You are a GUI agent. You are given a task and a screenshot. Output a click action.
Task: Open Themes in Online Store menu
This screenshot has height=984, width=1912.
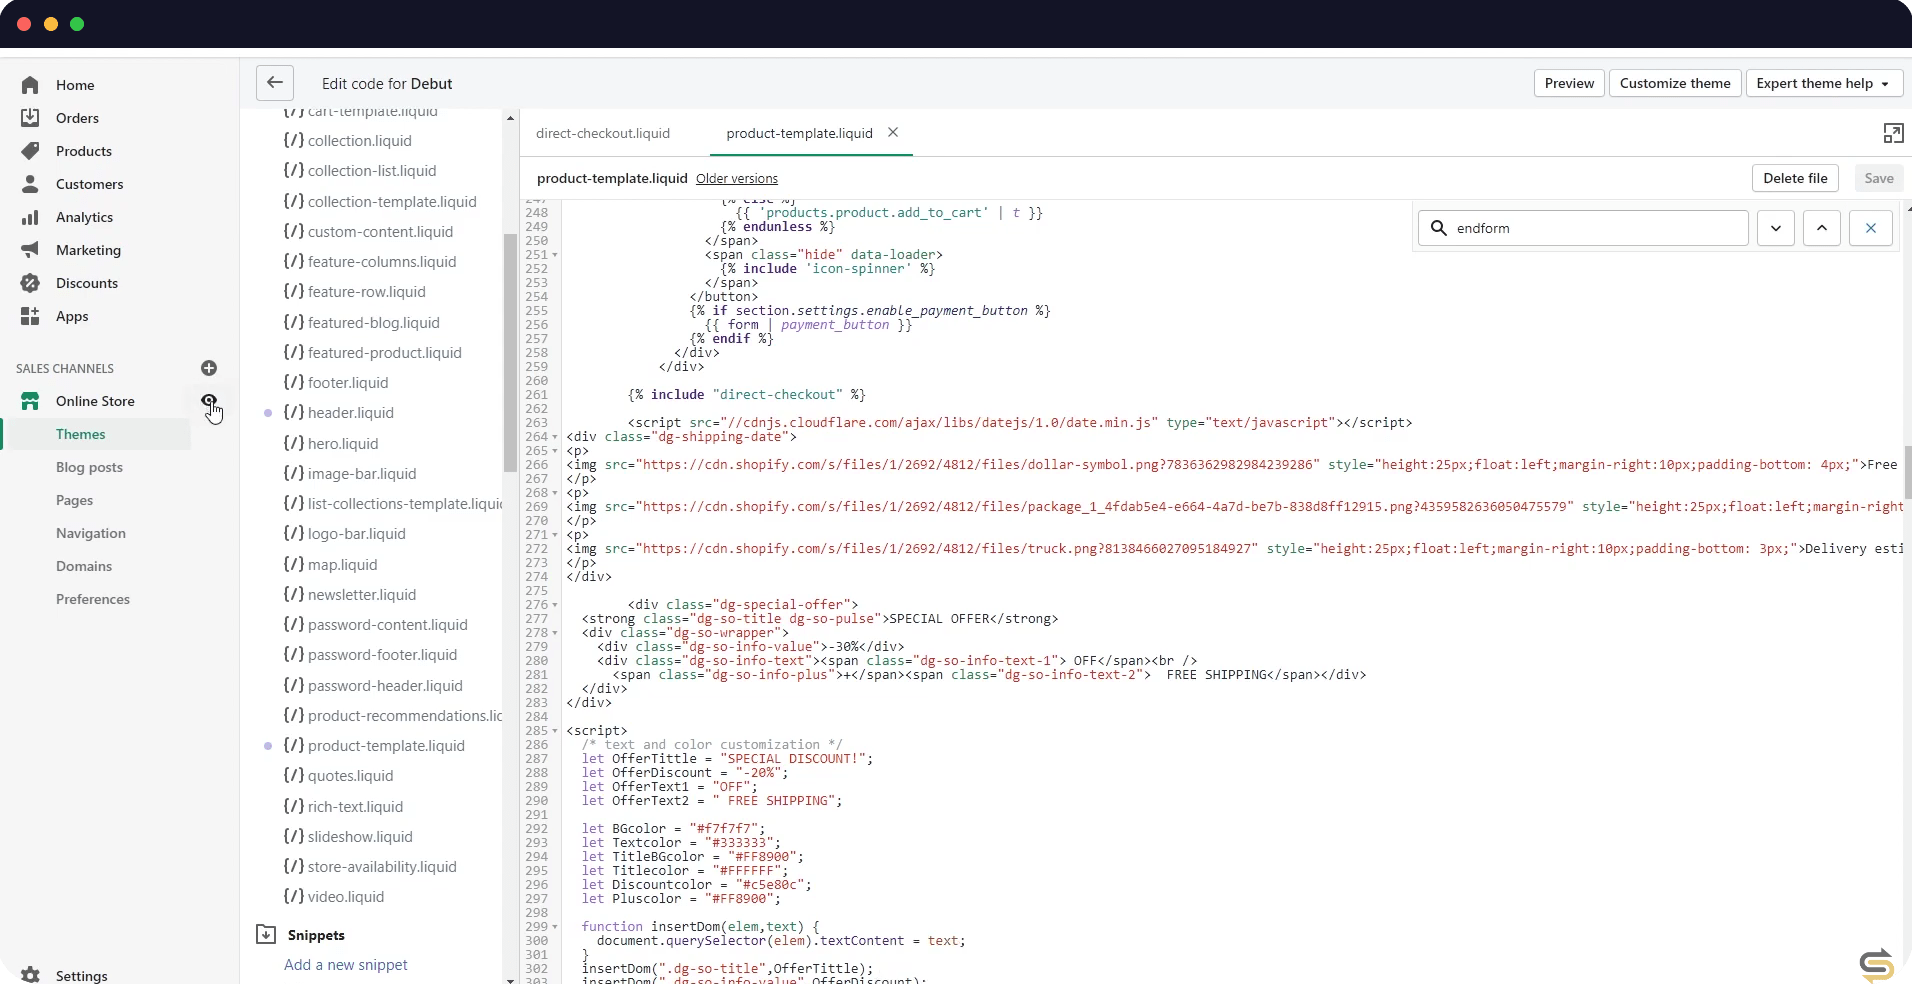click(80, 434)
